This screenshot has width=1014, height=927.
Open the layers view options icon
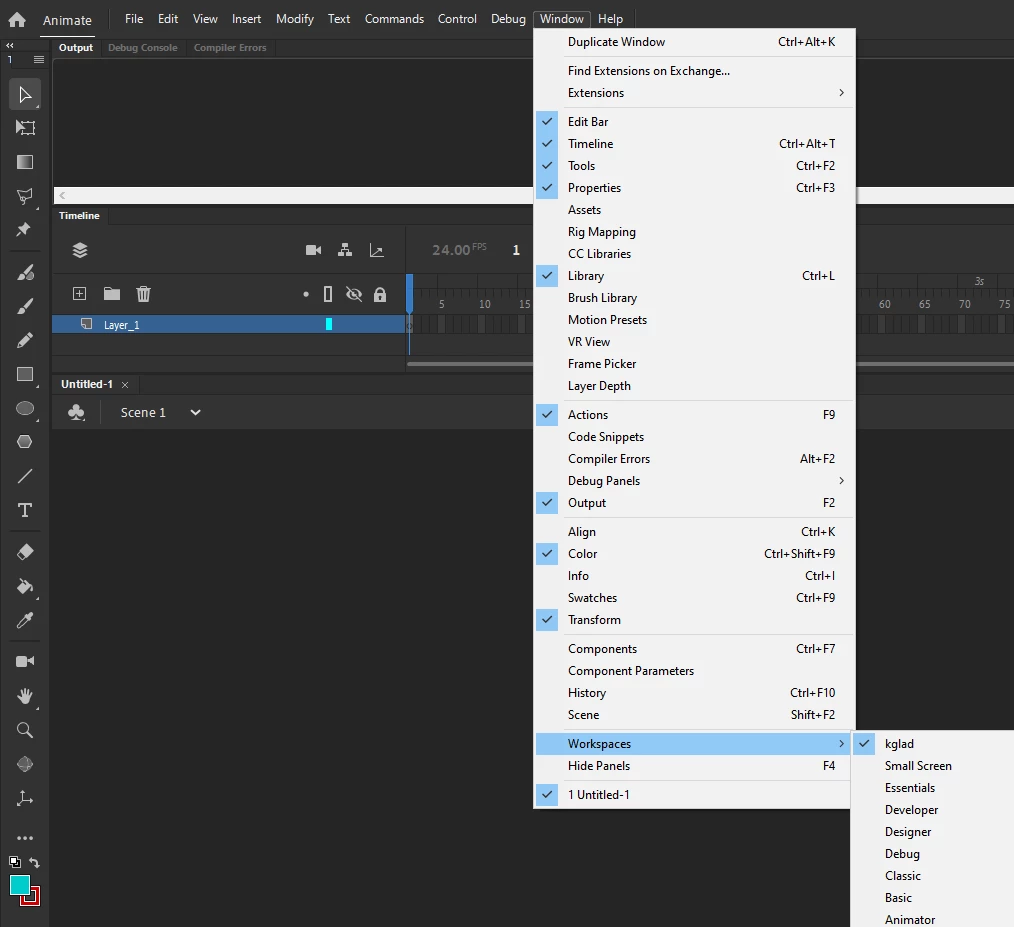tap(80, 250)
